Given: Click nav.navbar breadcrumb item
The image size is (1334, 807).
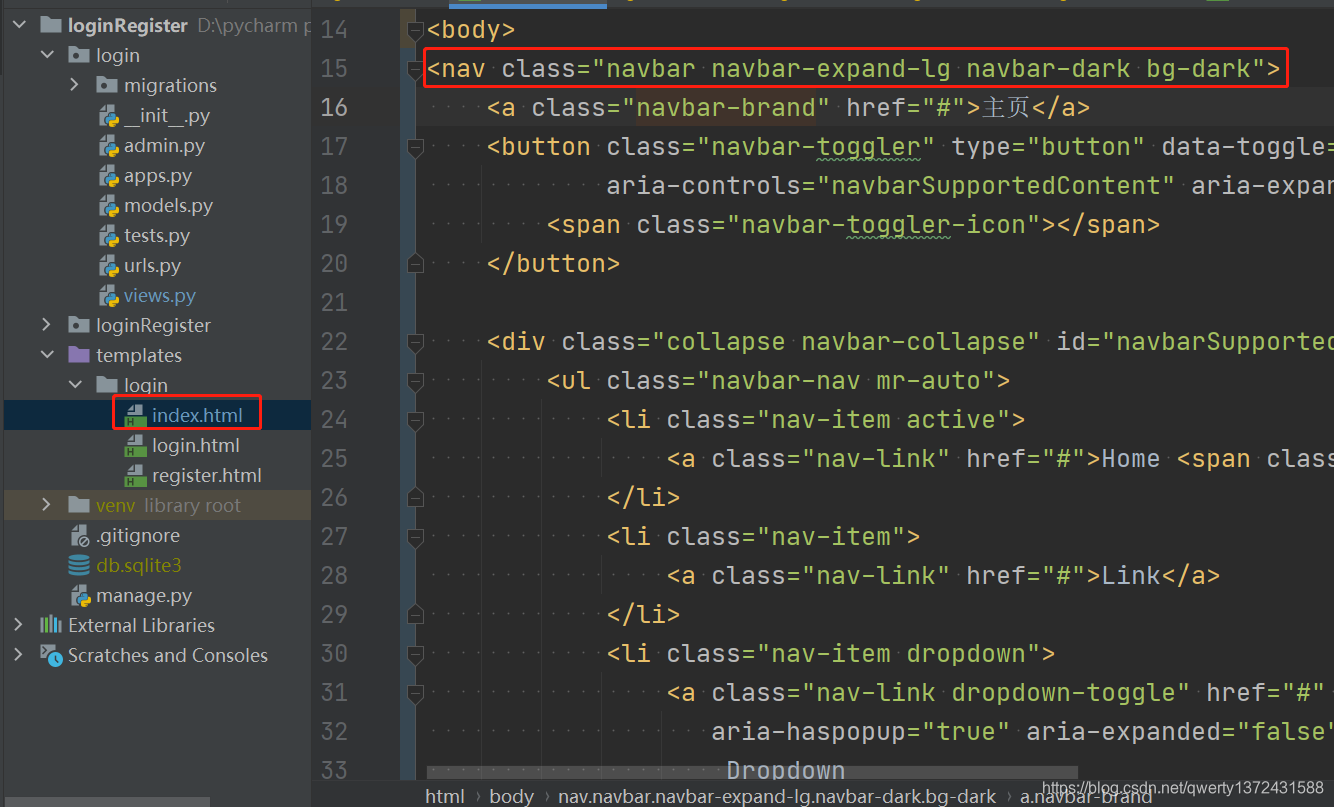Looking at the screenshot, I should point(777,796).
